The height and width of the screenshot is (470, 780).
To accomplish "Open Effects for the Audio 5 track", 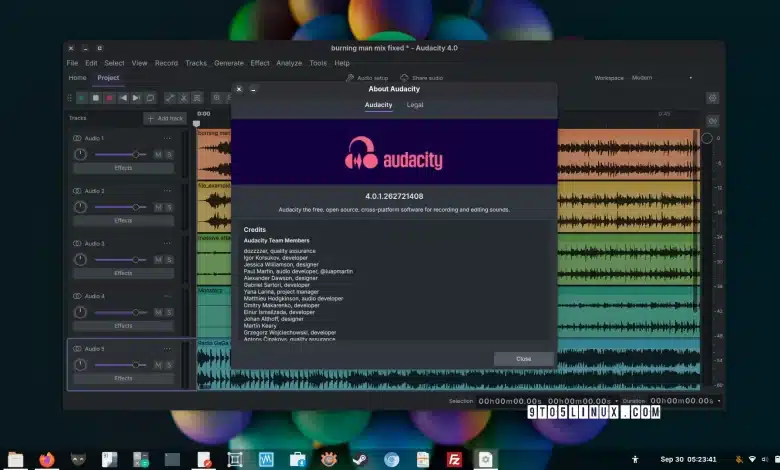I will (x=123, y=378).
